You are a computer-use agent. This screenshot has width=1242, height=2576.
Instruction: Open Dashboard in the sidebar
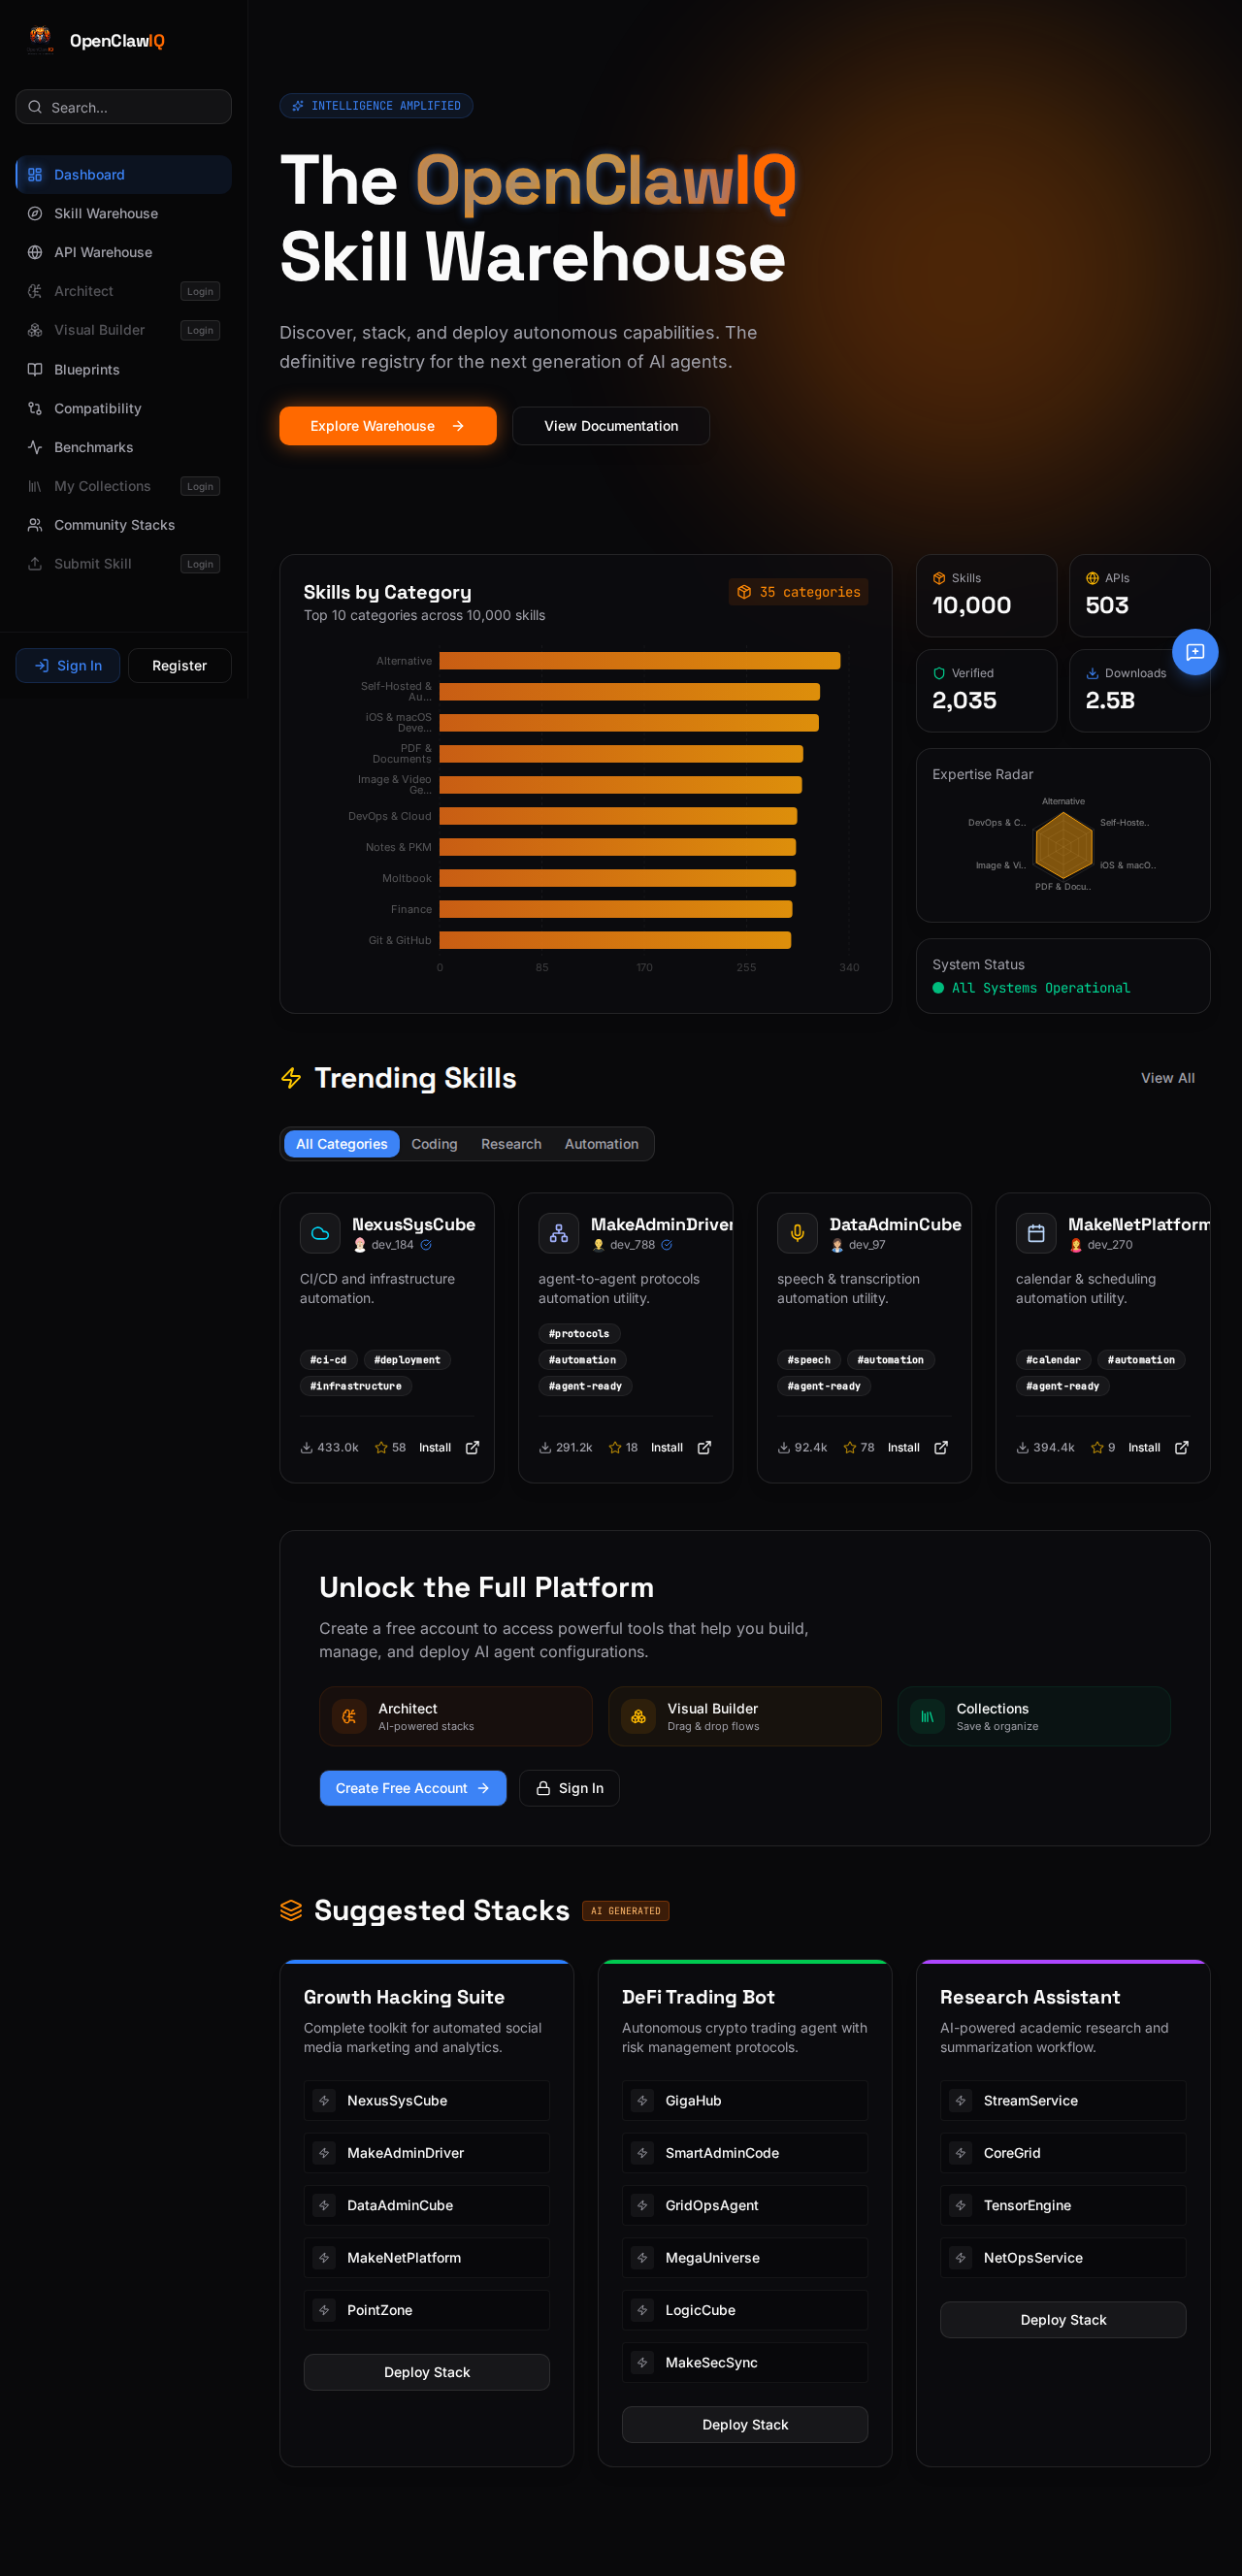(x=124, y=174)
